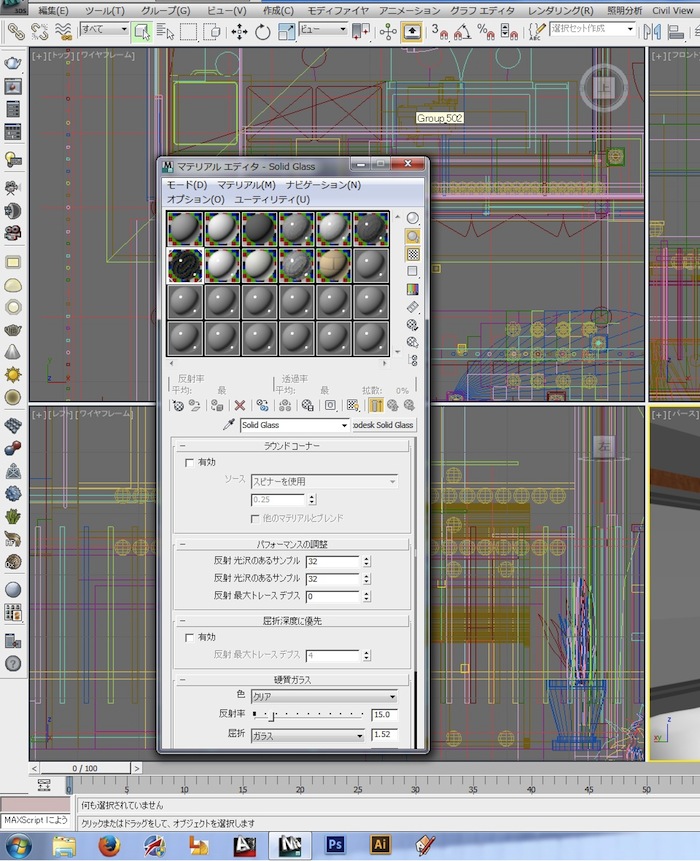Image resolution: width=700 pixels, height=861 pixels.
Task: Open the 屈折 ガラス dropdown
Action: tap(308, 735)
